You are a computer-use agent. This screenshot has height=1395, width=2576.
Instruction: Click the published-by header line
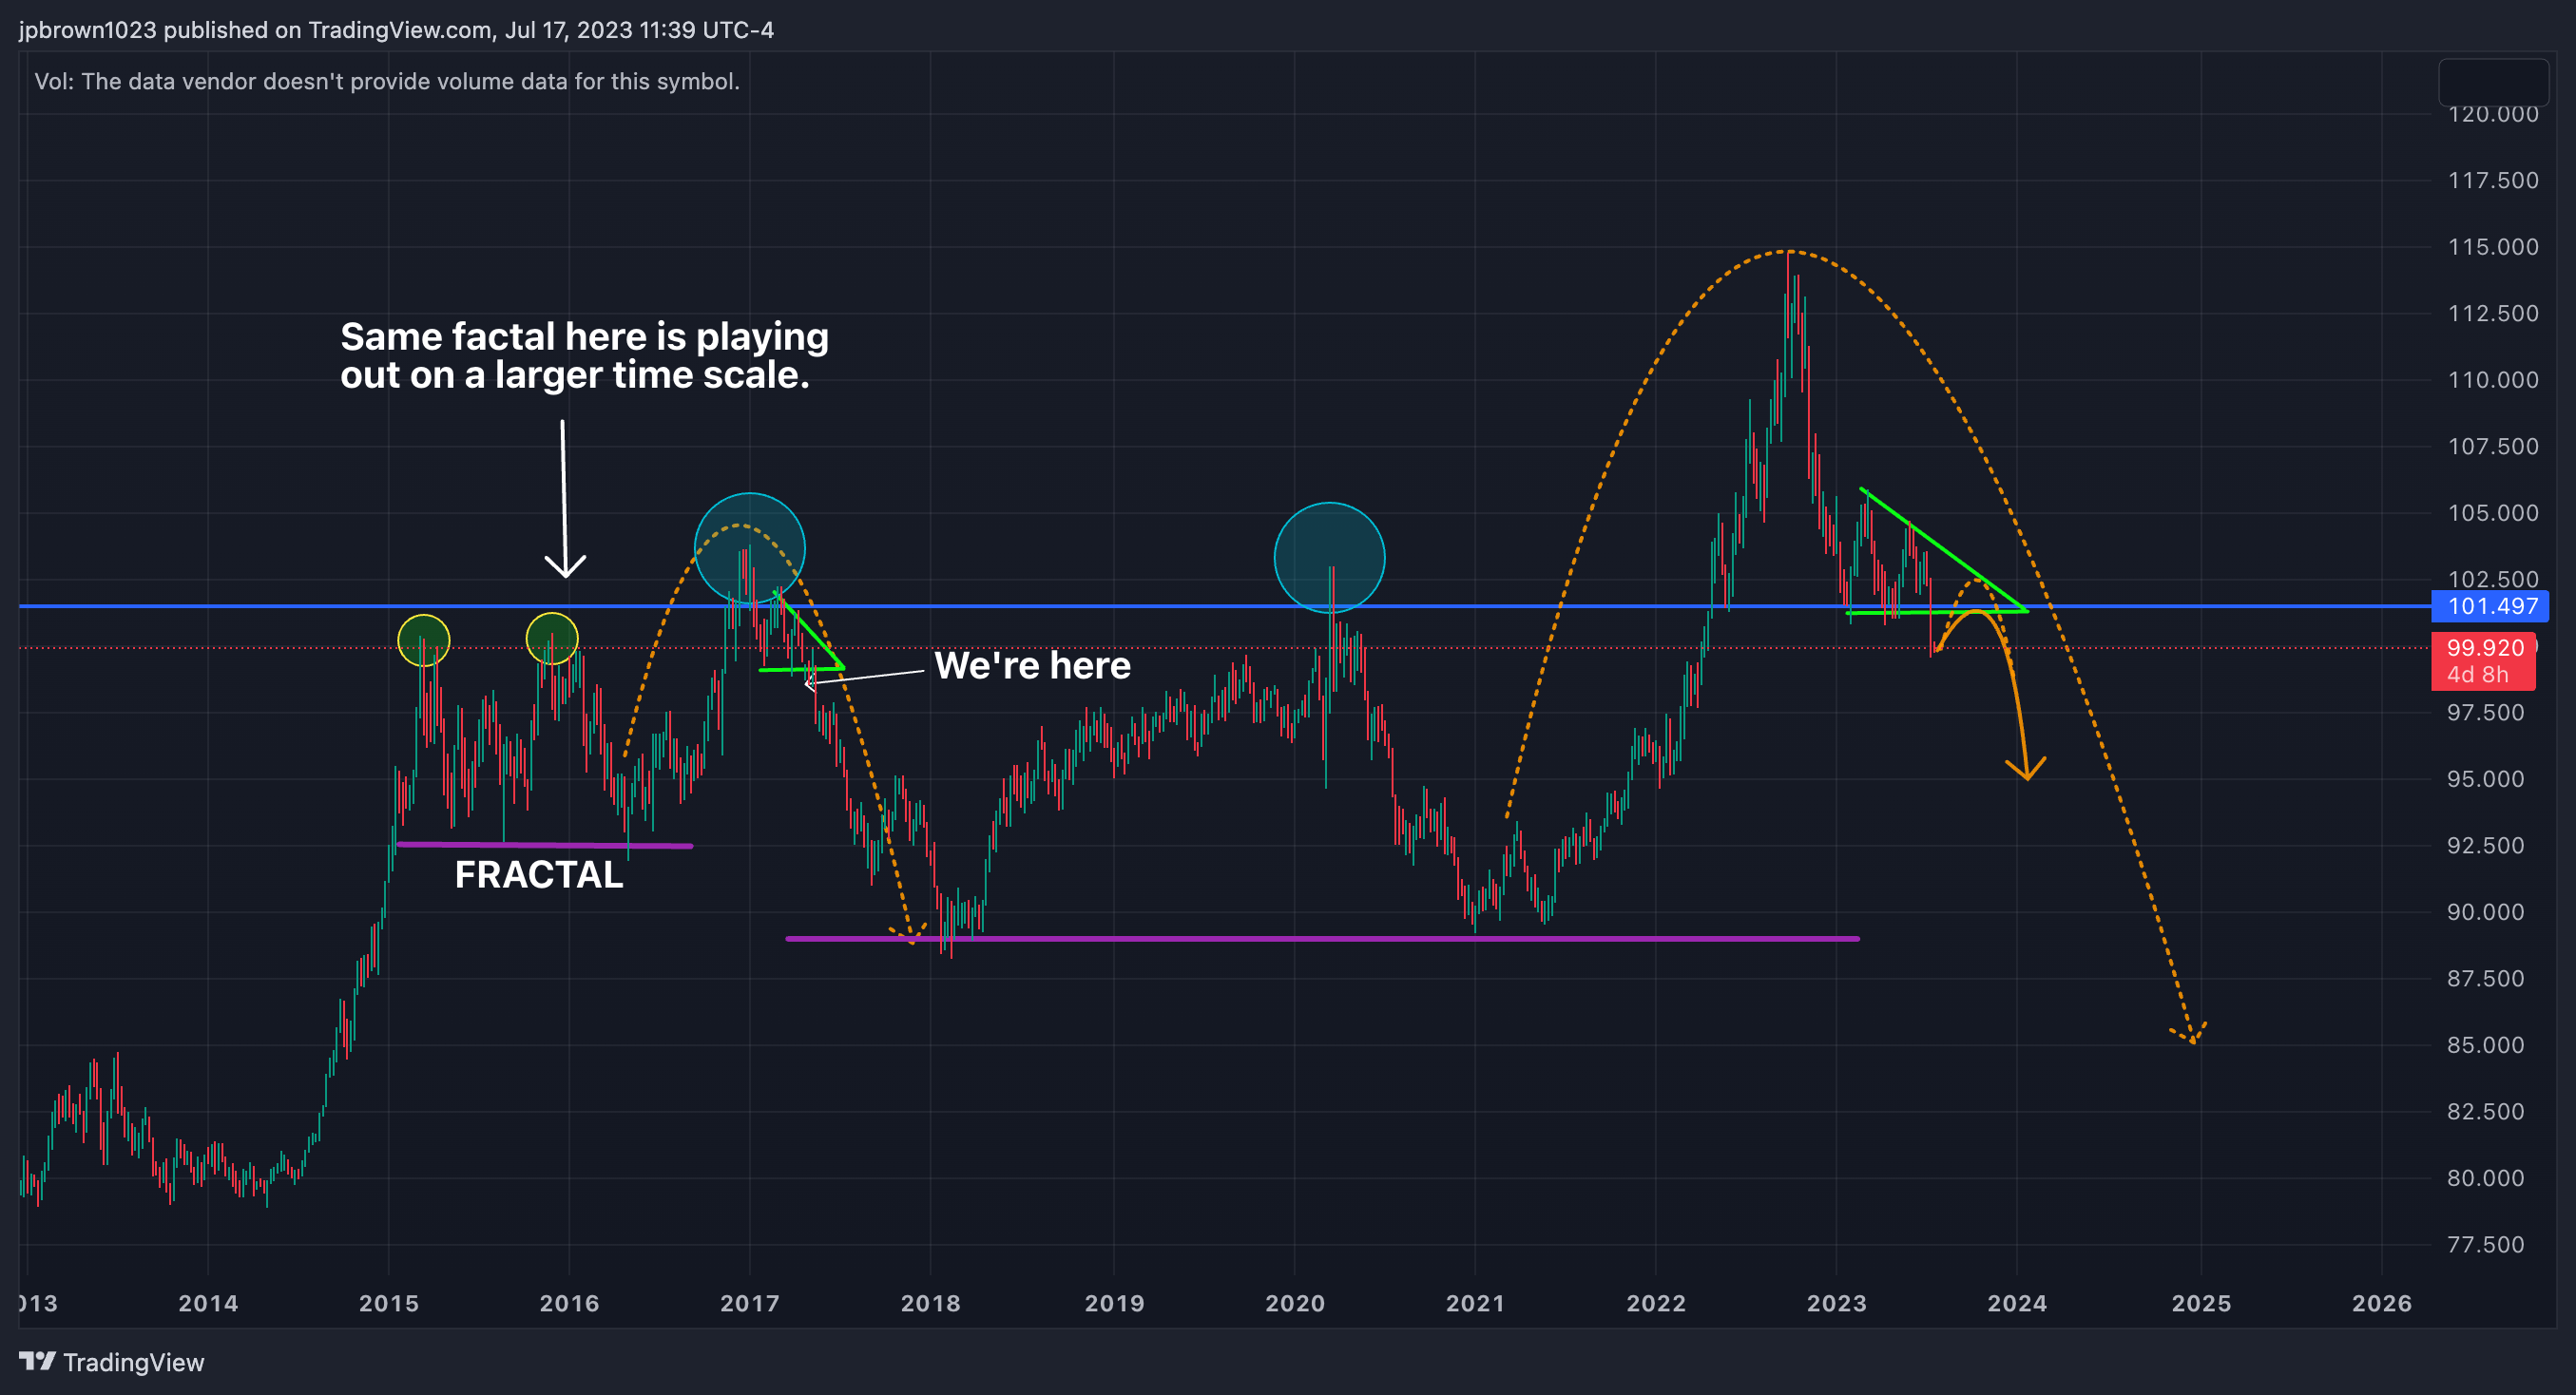point(396,30)
